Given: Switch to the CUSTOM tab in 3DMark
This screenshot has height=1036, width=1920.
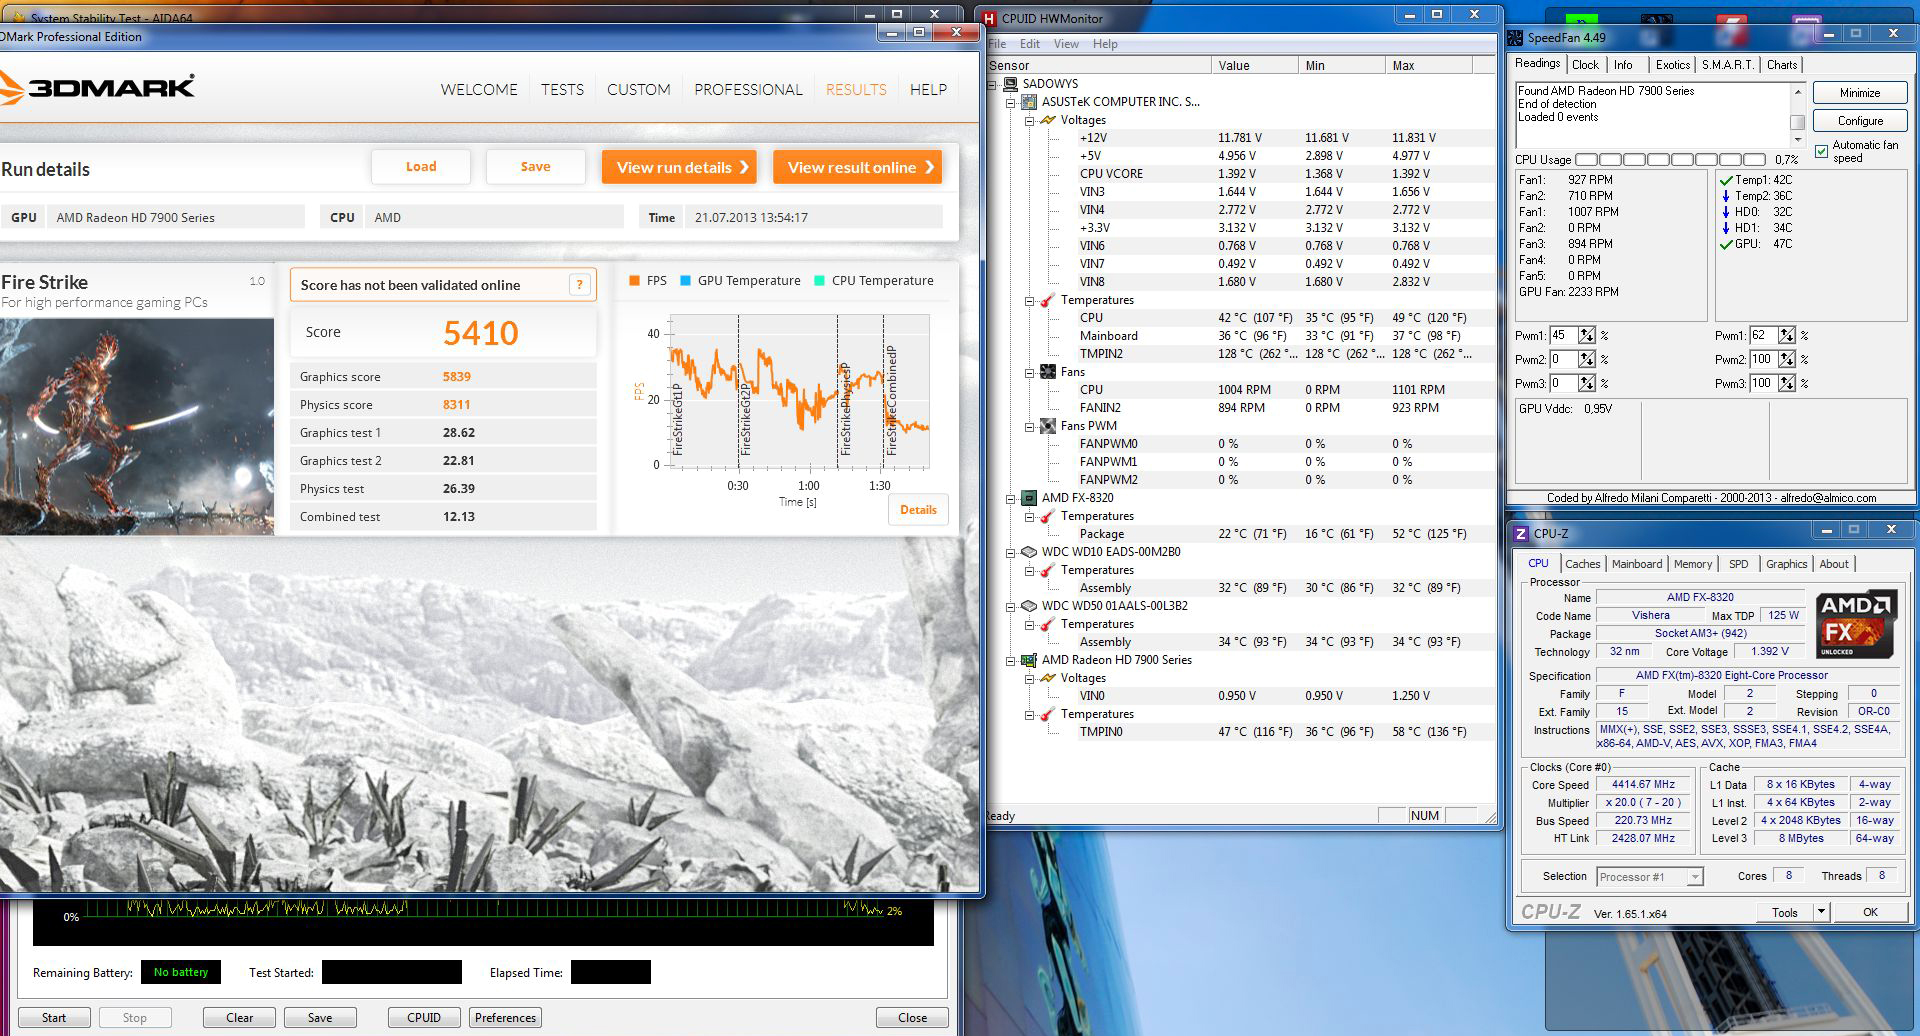Looking at the screenshot, I should pos(638,90).
